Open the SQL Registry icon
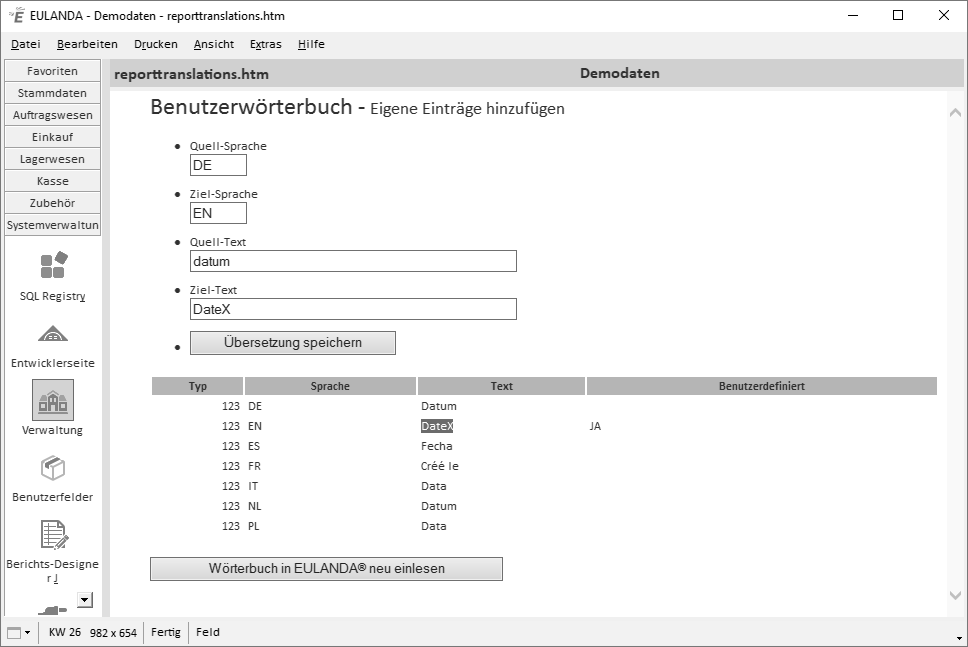Viewport: 968px width, 647px height. click(x=53, y=265)
